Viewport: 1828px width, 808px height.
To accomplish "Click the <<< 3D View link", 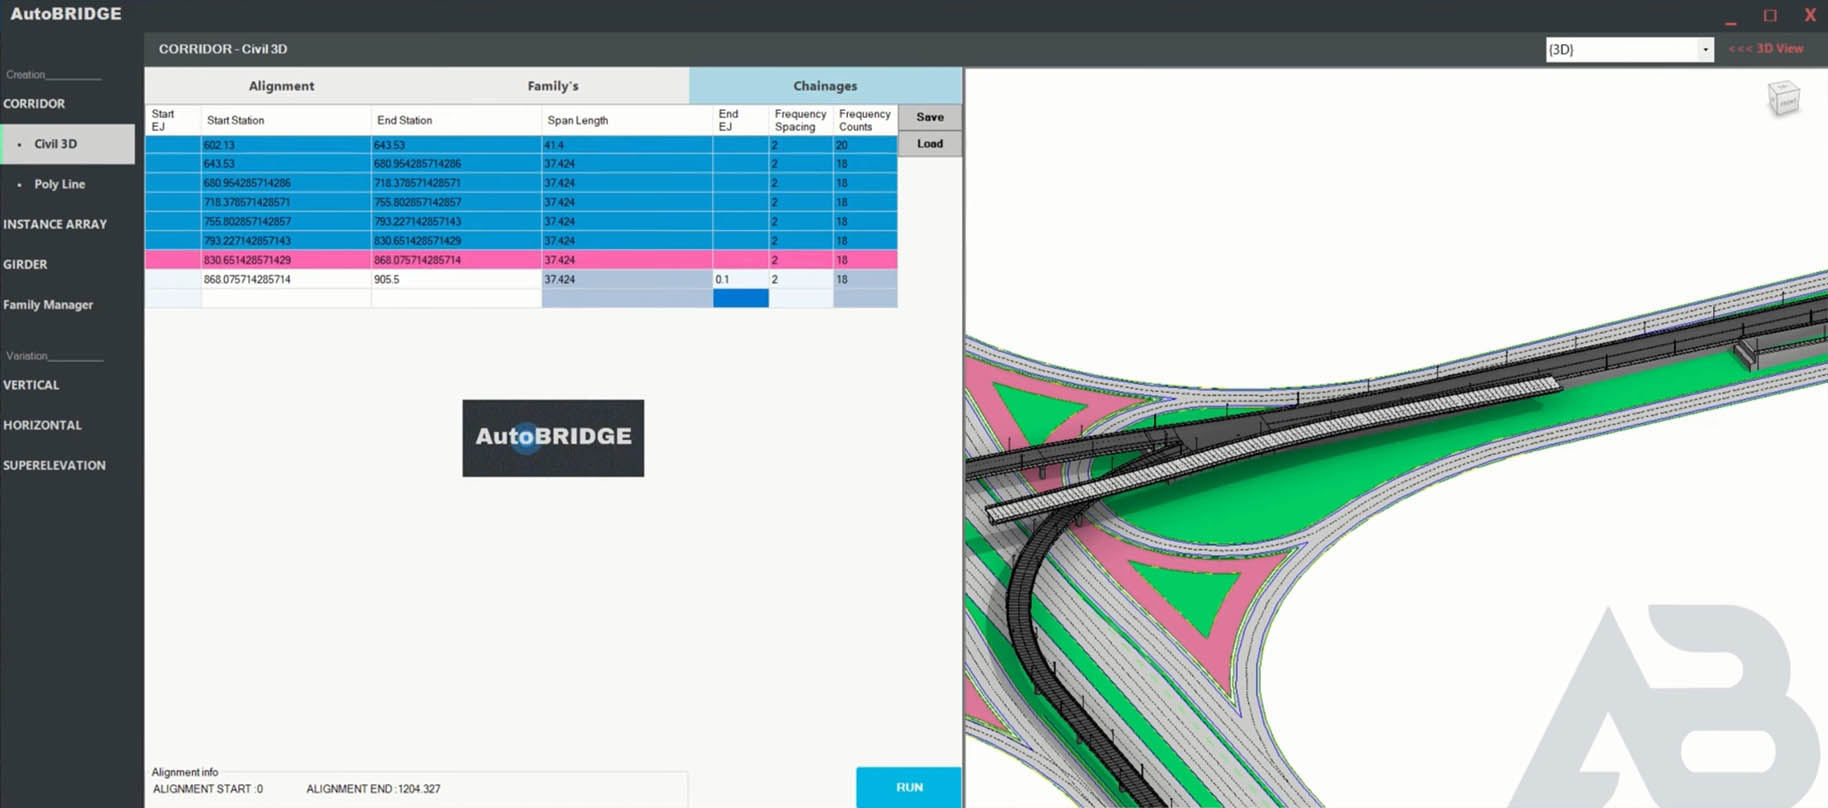I will pyautogui.click(x=1766, y=48).
